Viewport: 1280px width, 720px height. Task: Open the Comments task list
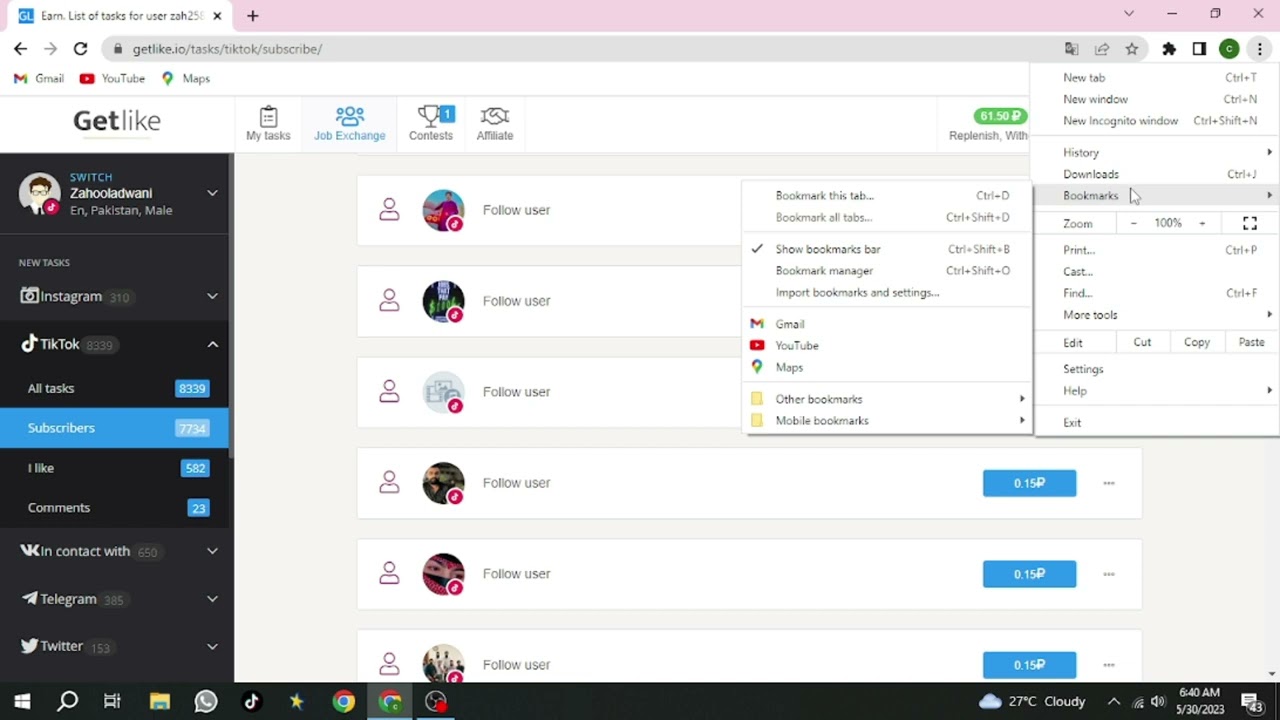tap(116, 508)
